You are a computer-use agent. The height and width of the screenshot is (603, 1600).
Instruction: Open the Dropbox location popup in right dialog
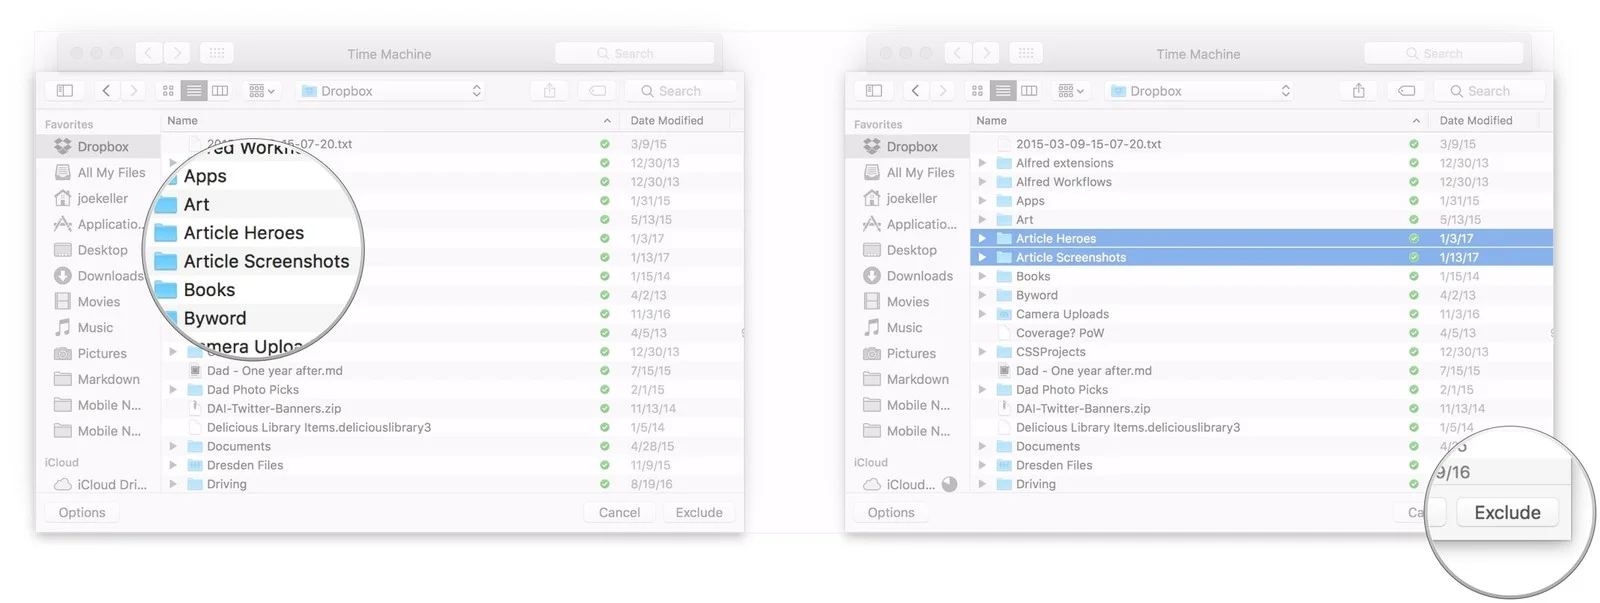click(x=1200, y=91)
